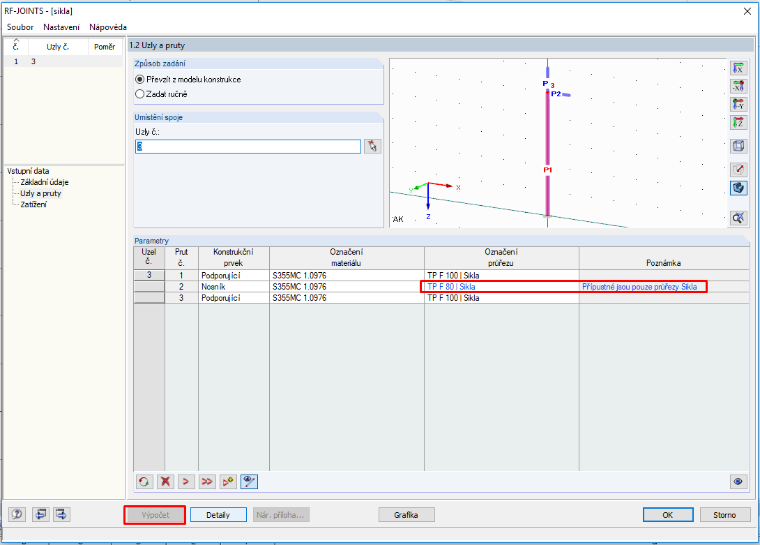Image resolution: width=760 pixels, height=545 pixels.
Task: Click the red X delete icon
Action: (x=165, y=481)
